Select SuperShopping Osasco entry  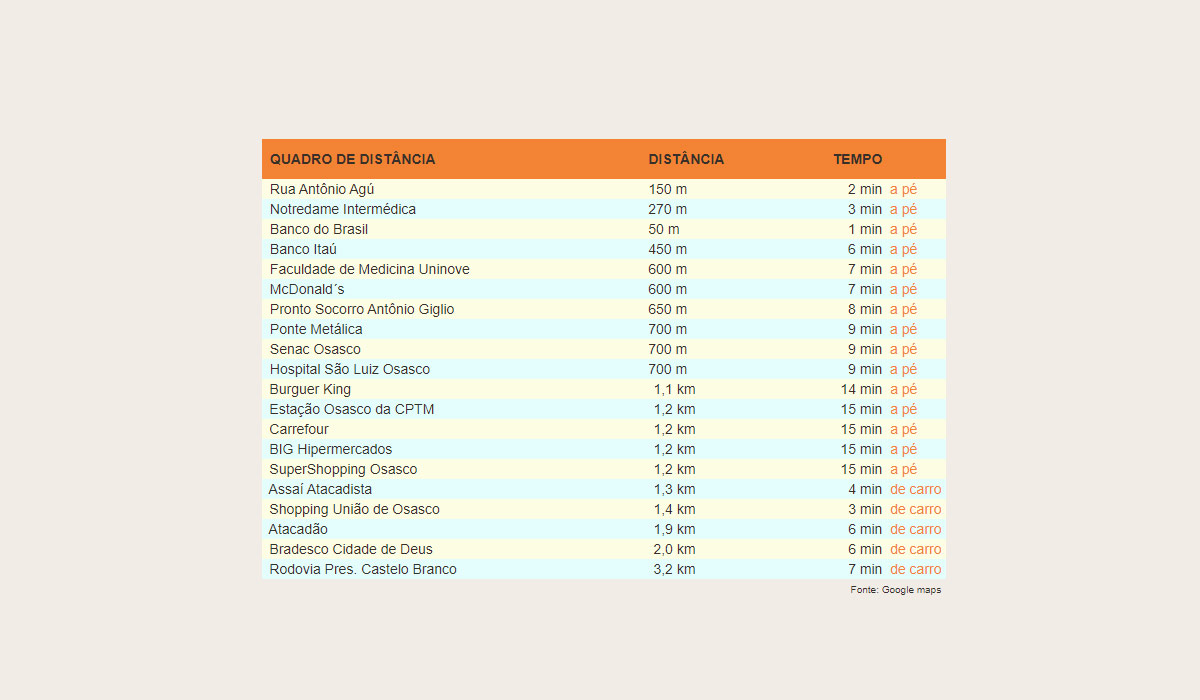[x=344, y=469]
